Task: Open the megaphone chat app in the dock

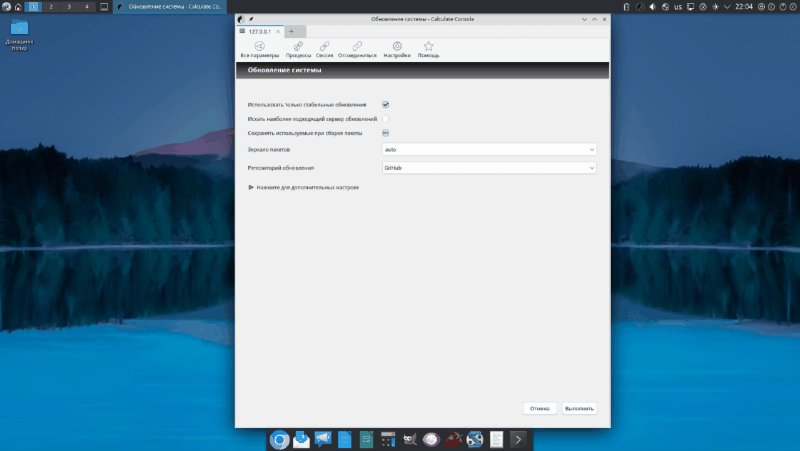Action: point(323,439)
